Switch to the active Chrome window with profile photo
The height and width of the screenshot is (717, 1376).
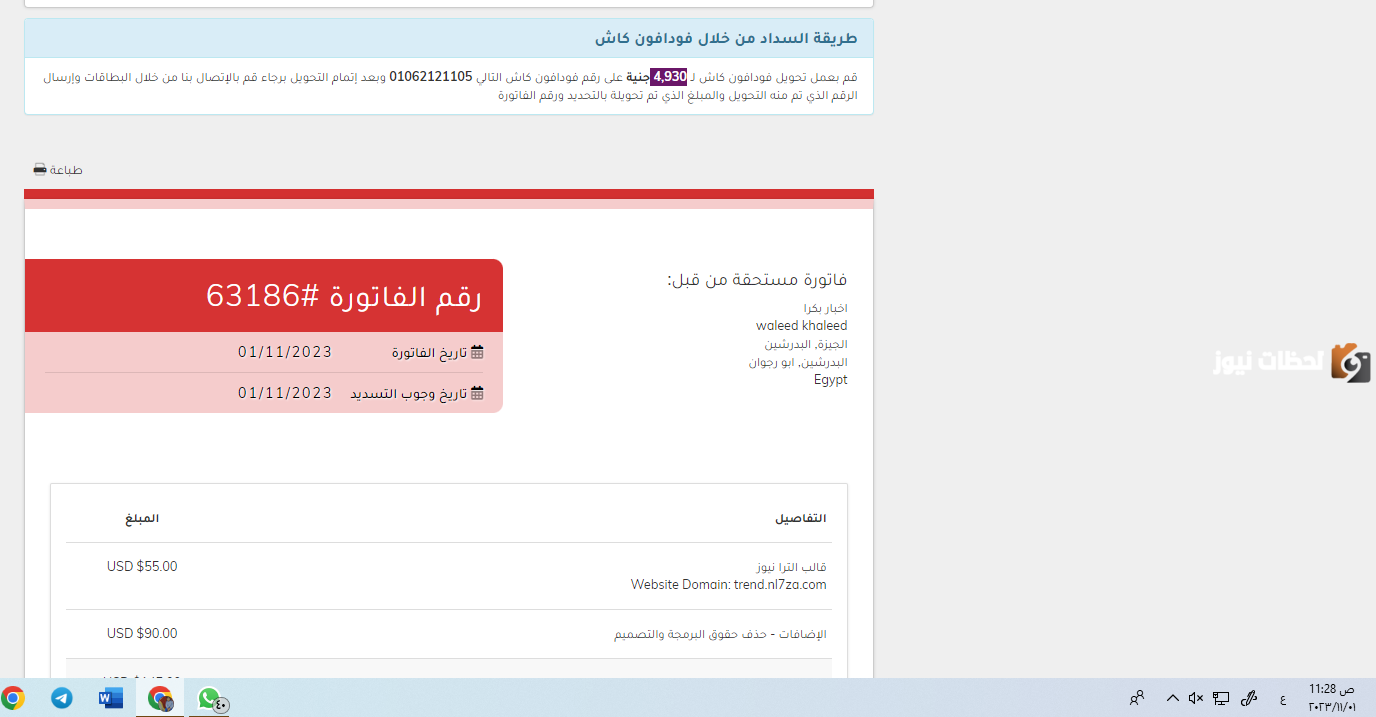160,698
